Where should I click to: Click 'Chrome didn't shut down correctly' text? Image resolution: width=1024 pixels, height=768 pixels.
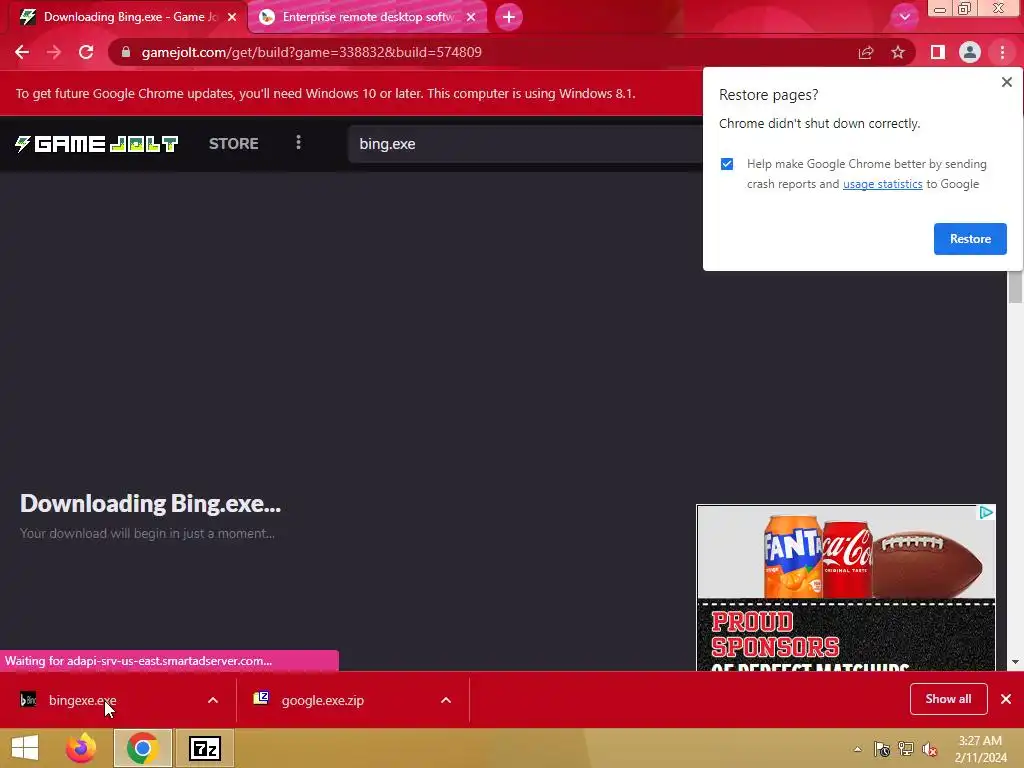pos(819,123)
